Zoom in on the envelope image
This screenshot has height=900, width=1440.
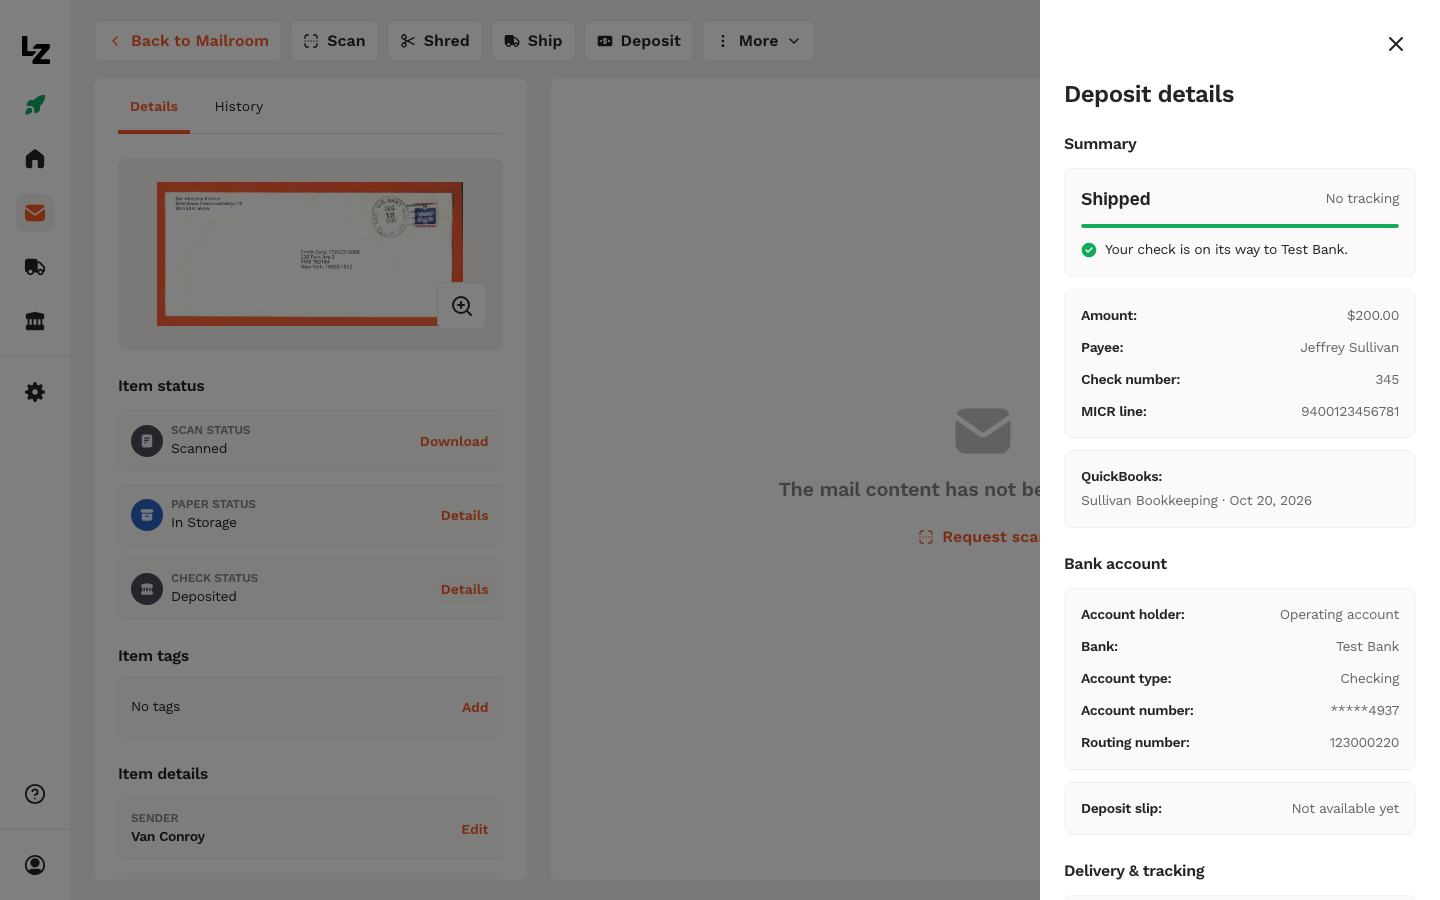click(462, 306)
